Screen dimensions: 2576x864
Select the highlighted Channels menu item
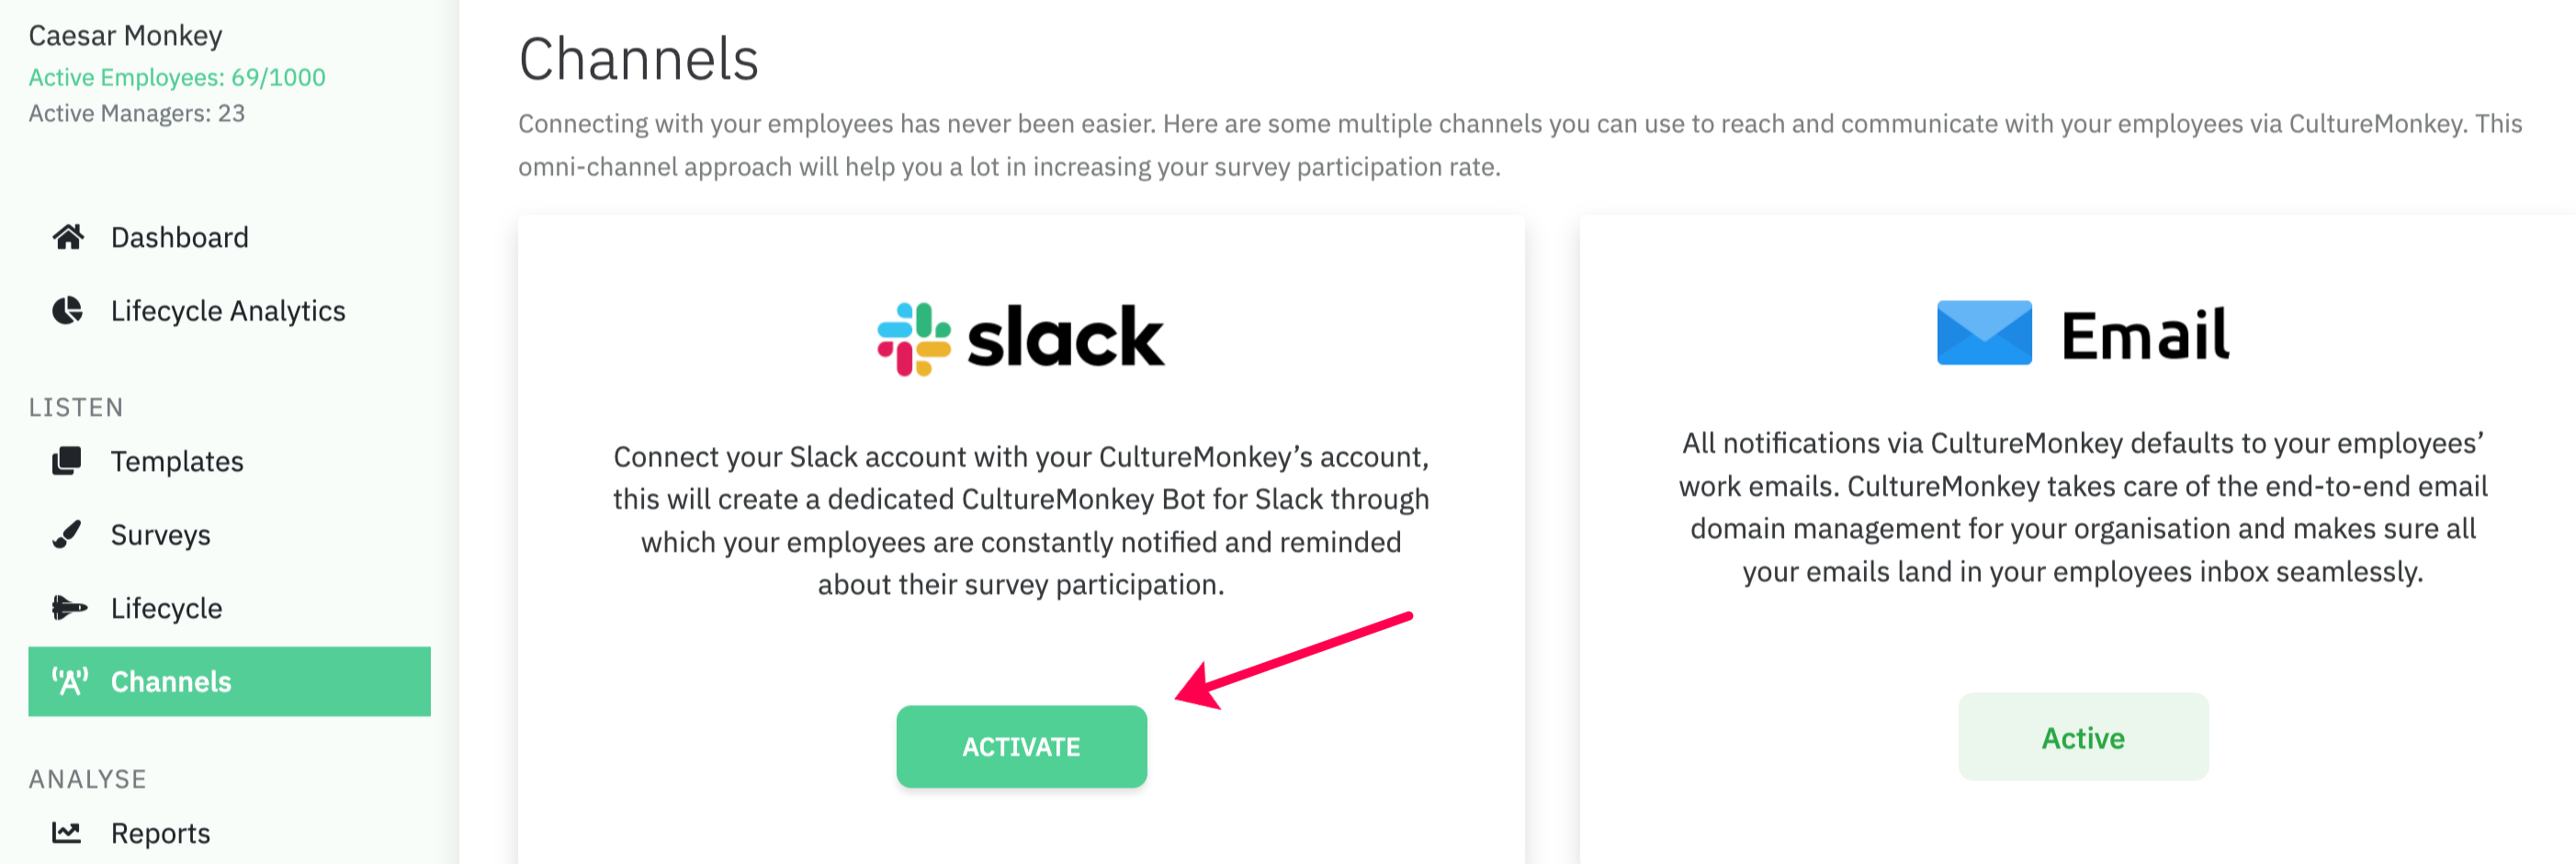coord(230,681)
